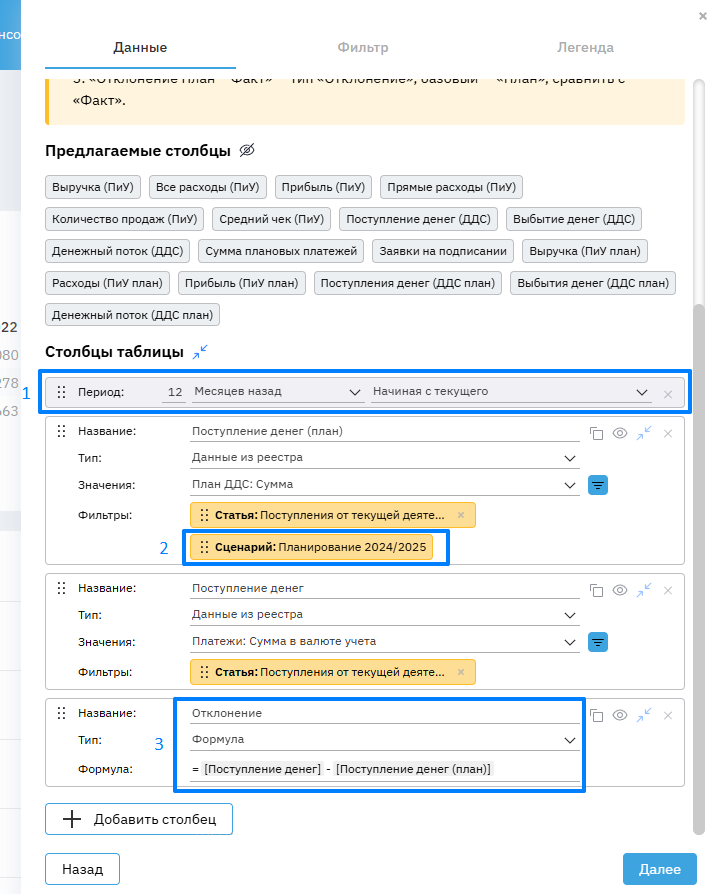Screen dimensions: 718x894
Task: Collapse all table columns using the arrows icon
Action: point(201,352)
